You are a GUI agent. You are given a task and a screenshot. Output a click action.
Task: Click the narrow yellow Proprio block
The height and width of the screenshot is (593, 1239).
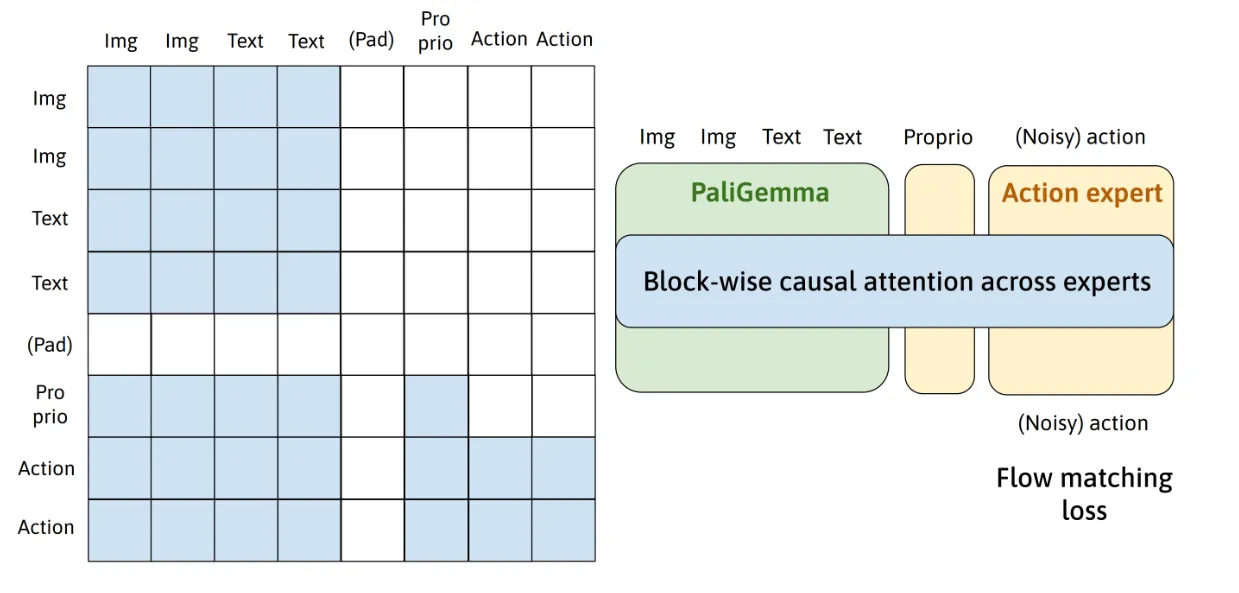coord(939,362)
